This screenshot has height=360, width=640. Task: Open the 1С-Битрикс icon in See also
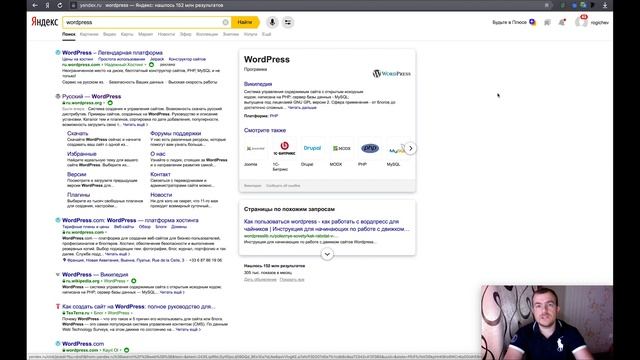284,148
